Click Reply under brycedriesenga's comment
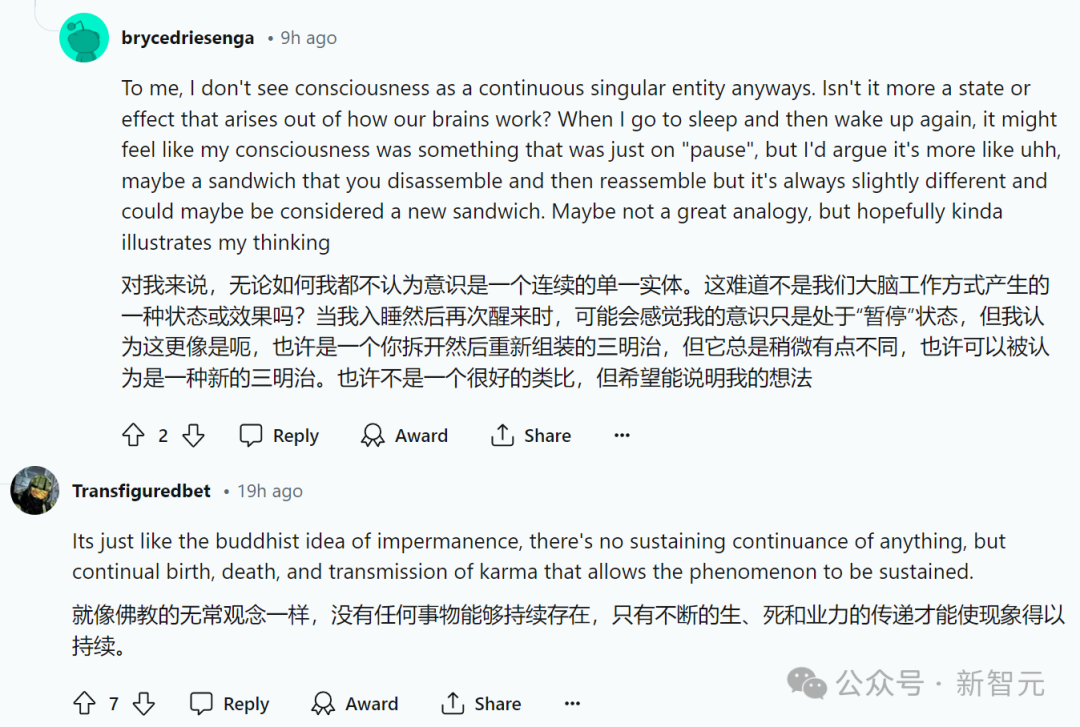This screenshot has height=727, width=1080. pos(279,436)
